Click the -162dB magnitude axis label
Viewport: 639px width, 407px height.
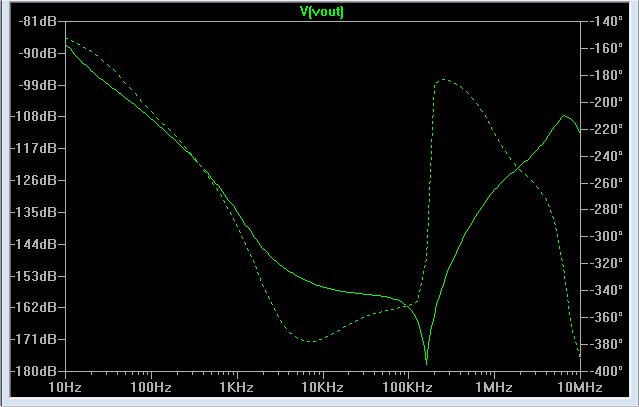point(33,307)
